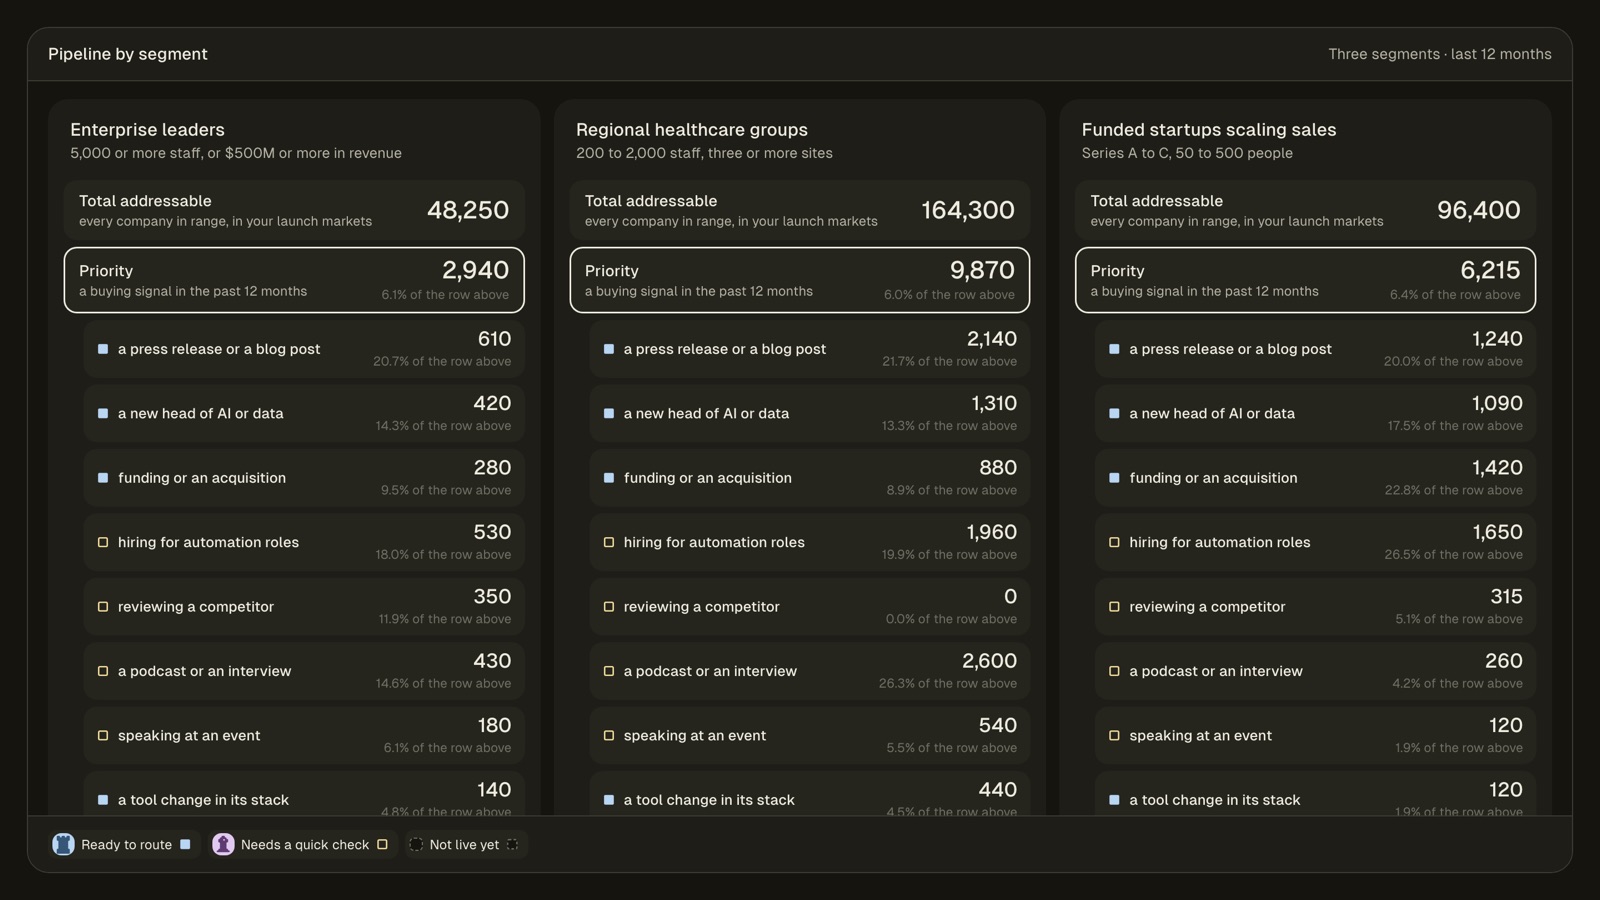Select the Not live yet legend chip
This screenshot has width=1600, height=900.
pos(465,844)
